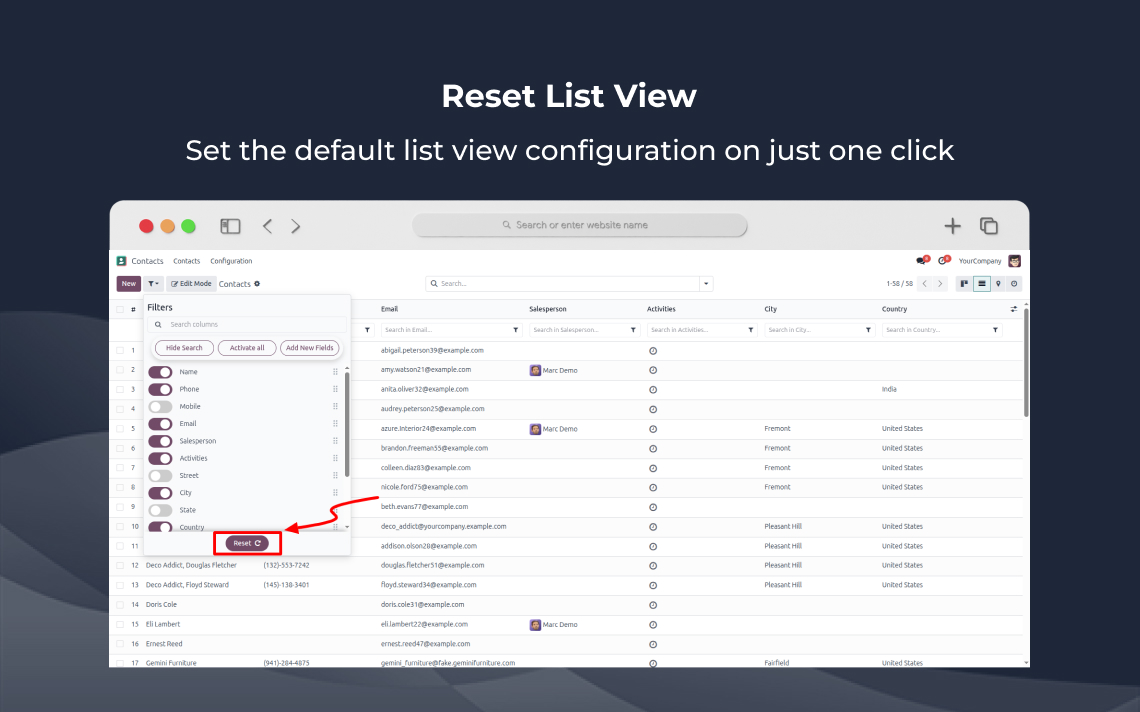Image resolution: width=1140 pixels, height=712 pixels.
Task: Disable the Salesperson column toggle
Action: (x=160, y=441)
